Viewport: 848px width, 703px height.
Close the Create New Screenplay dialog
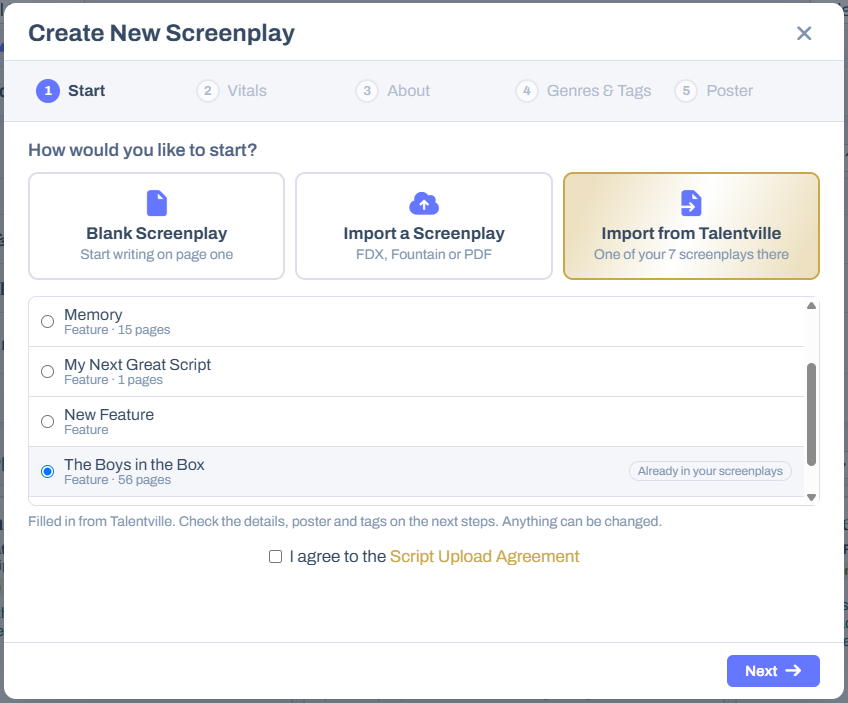pos(804,34)
